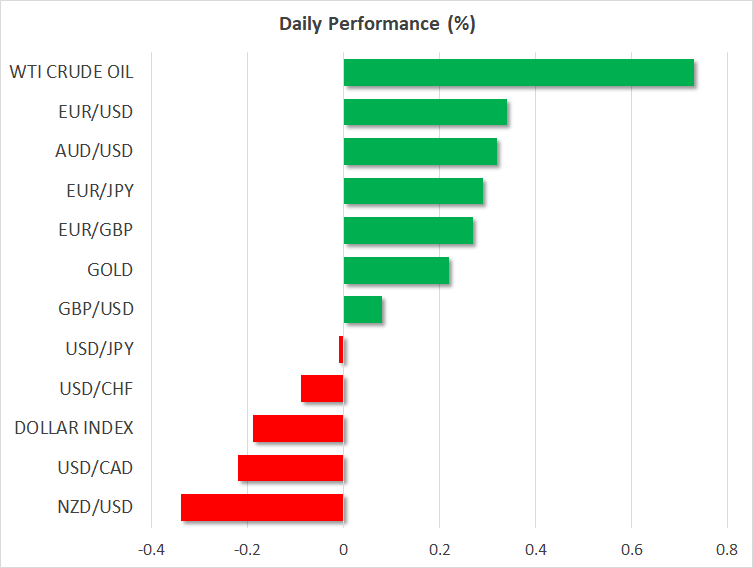This screenshot has width=753, height=568.
Task: Click the WTI CRUDE OIL axis label
Action: coord(71,72)
